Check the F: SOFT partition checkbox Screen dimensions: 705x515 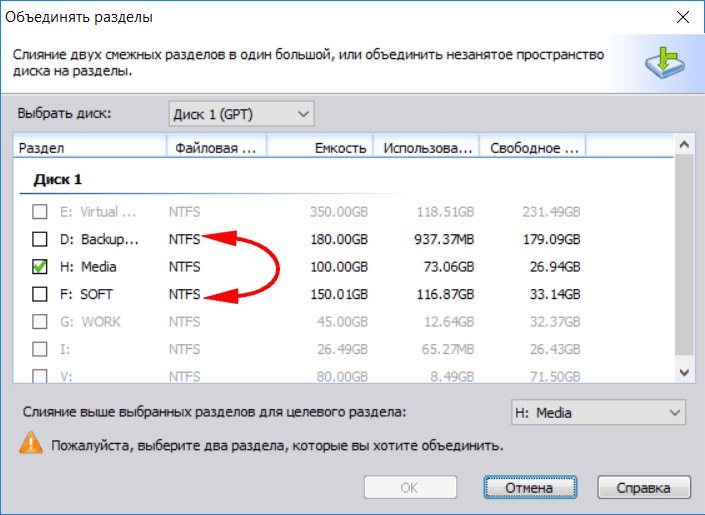click(x=40, y=294)
